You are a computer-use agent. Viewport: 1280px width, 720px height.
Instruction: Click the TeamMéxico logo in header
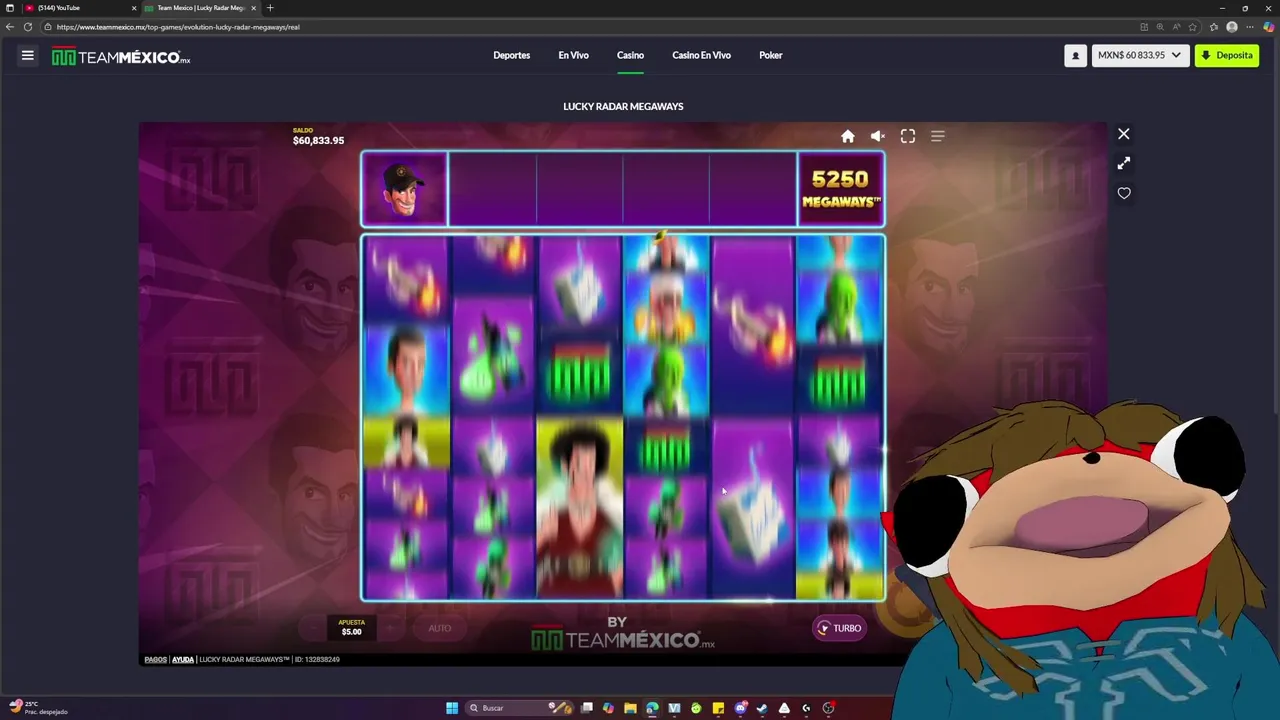pyautogui.click(x=121, y=57)
